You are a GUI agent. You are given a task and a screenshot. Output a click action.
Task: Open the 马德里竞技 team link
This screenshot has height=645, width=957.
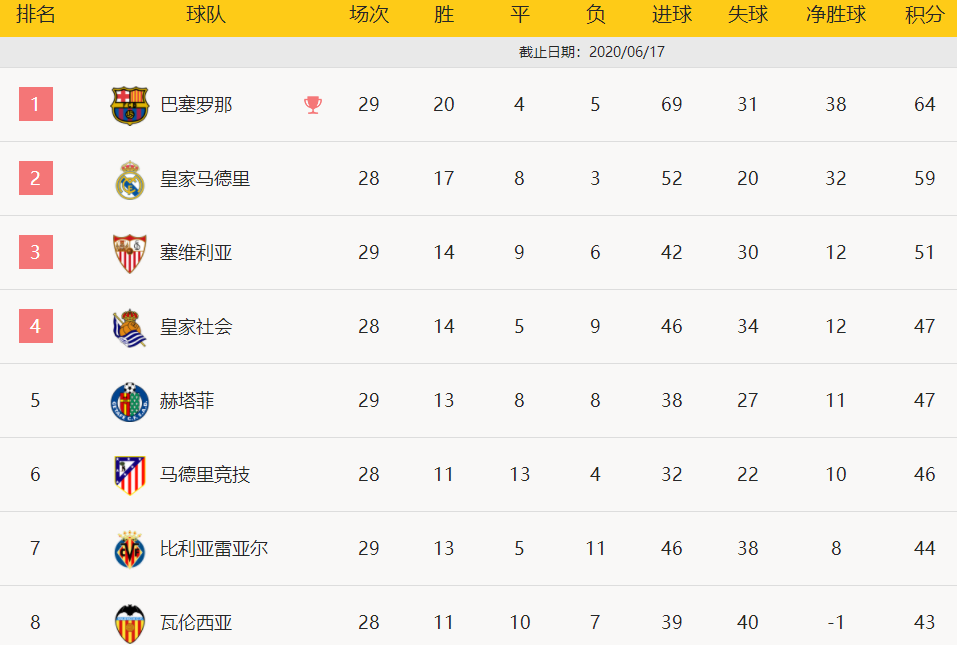[x=205, y=475]
